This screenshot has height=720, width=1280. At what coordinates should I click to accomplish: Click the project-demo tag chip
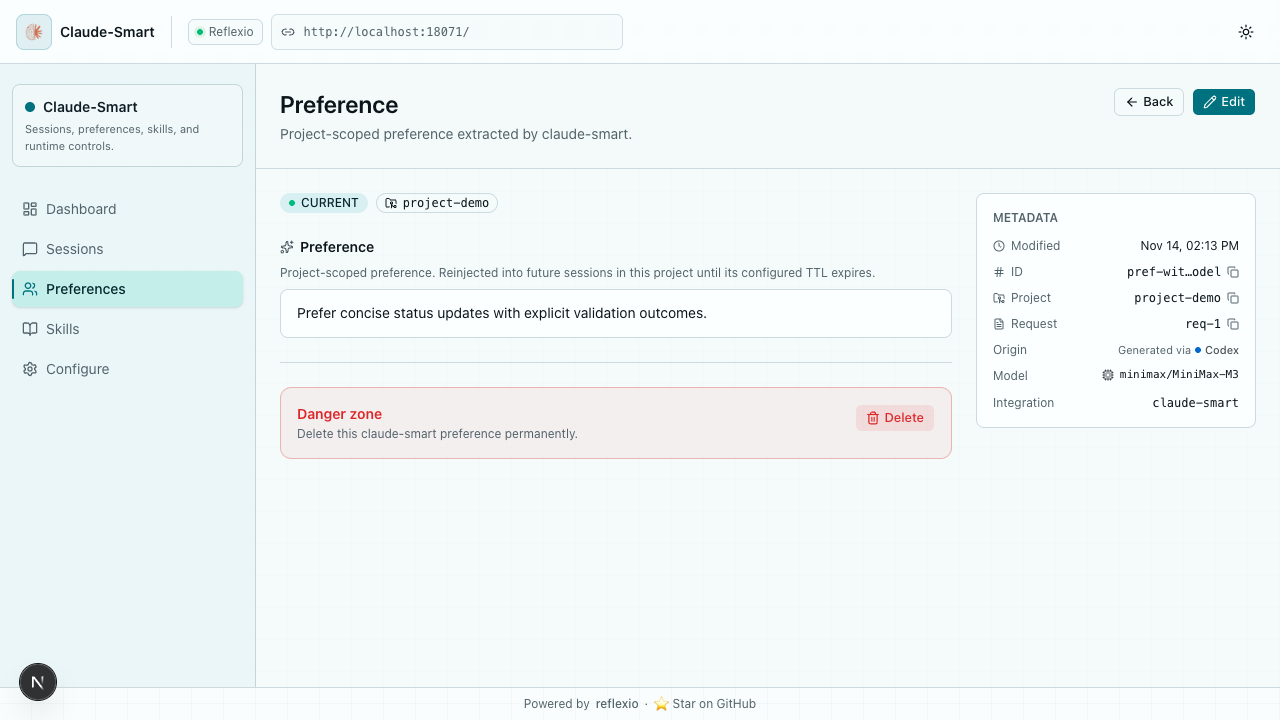point(437,203)
